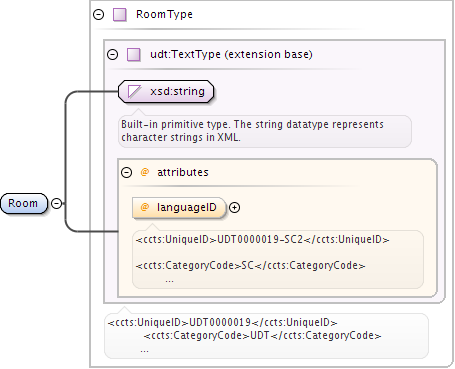
Task: Click the languageID @ icon
Action: (145, 207)
